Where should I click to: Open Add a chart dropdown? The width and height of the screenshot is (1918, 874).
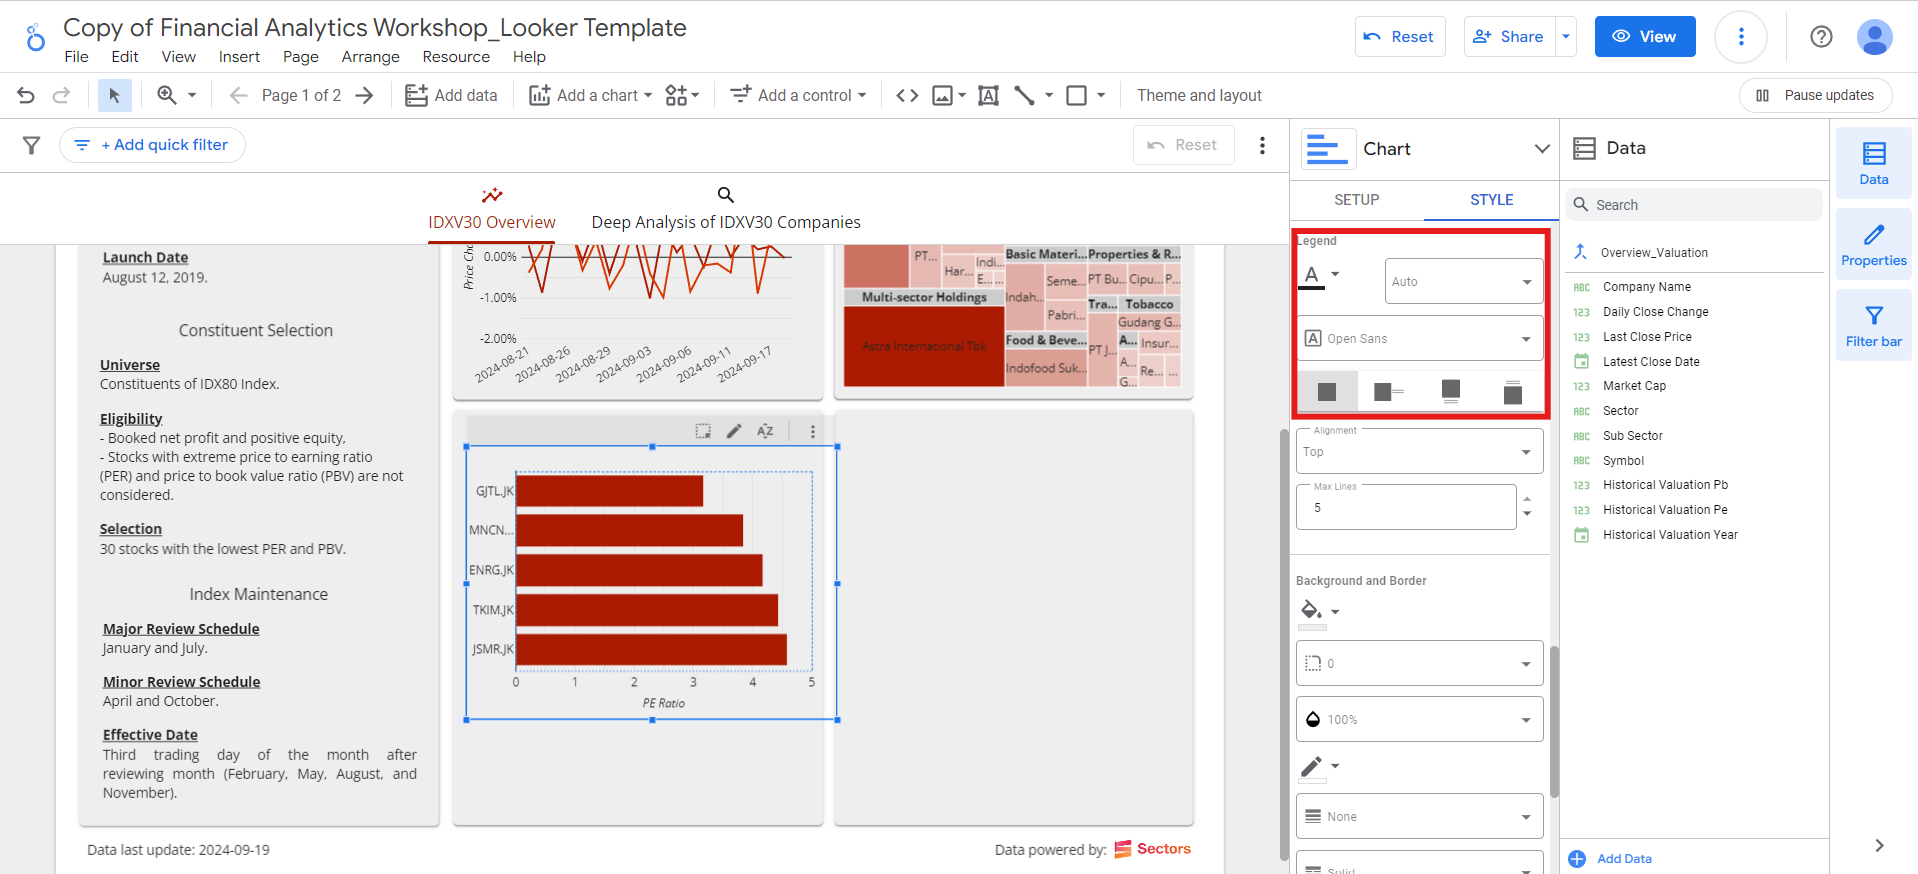click(590, 95)
